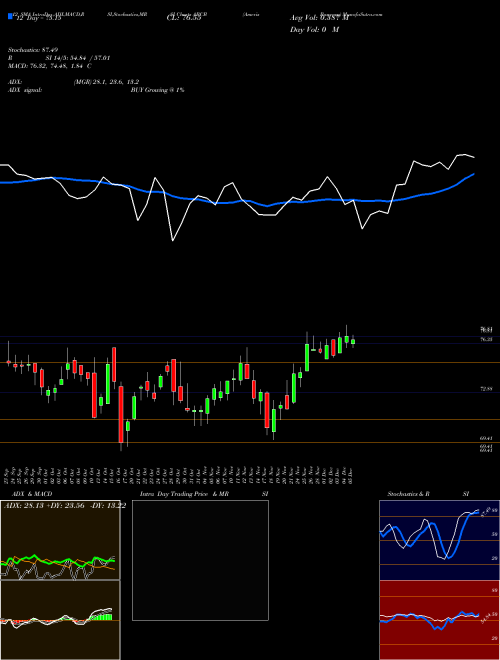500x660 pixels.
Task: Click the blue SMA legend square
Action: [10, 16]
